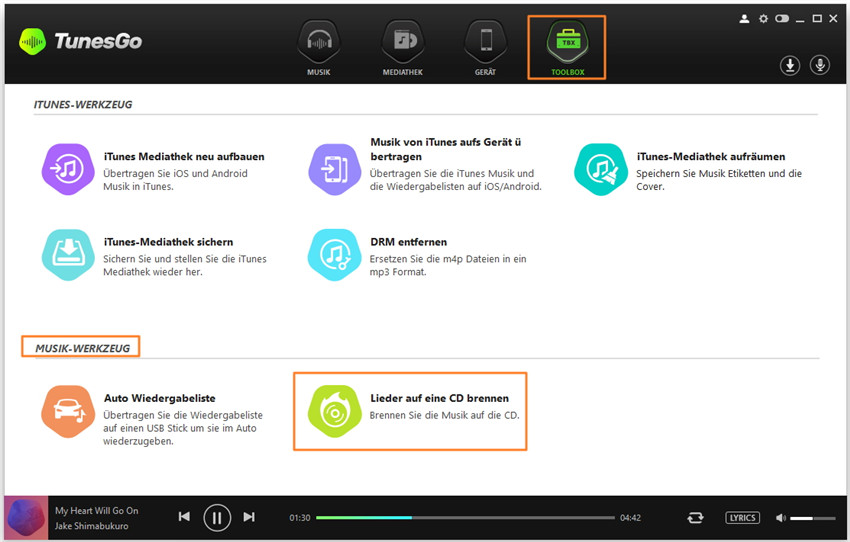Open 'iTunes-Mediathek sichern' title
Screen dimensions: 850x542
(169, 242)
